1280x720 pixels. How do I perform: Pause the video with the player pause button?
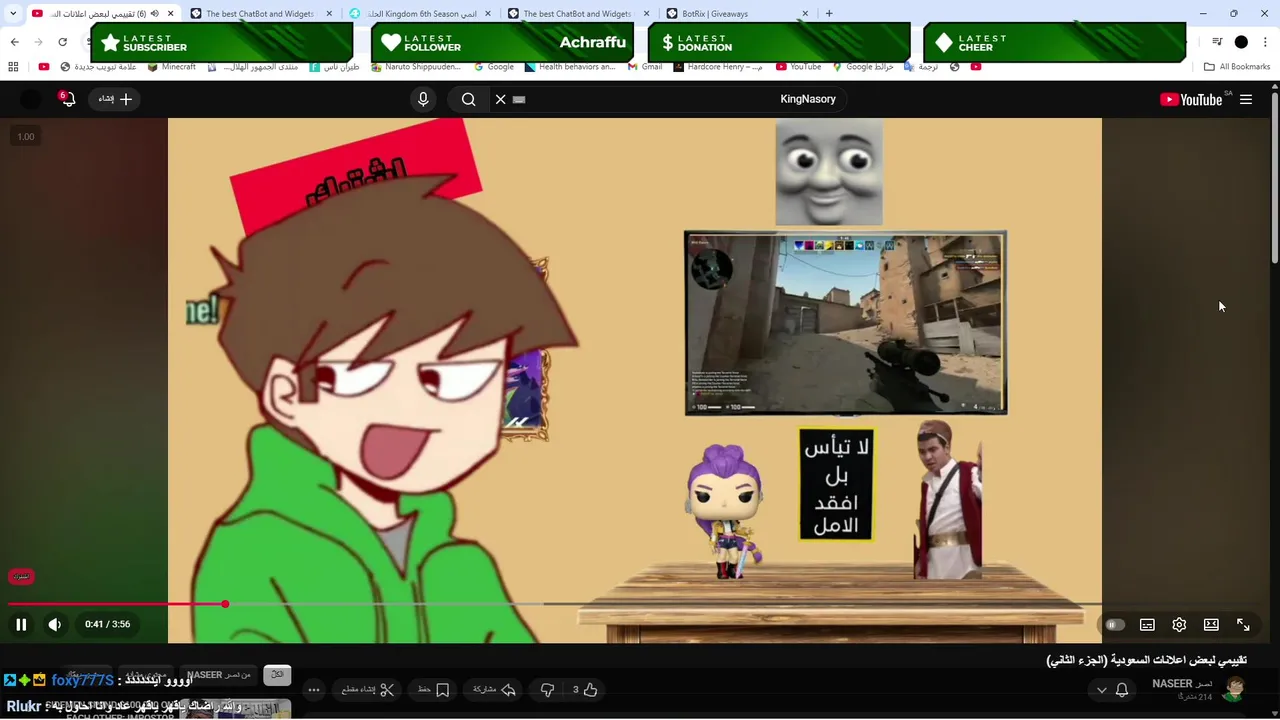coord(21,624)
